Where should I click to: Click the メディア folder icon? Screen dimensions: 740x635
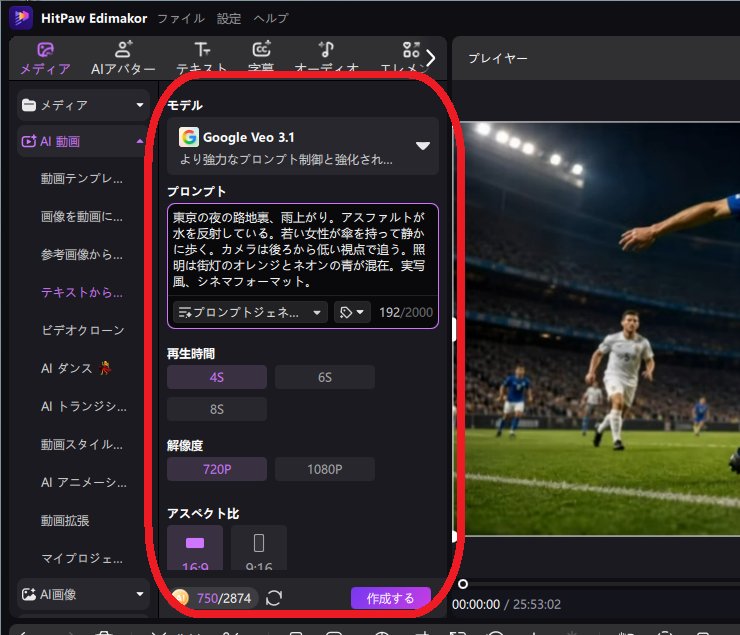tap(29, 105)
